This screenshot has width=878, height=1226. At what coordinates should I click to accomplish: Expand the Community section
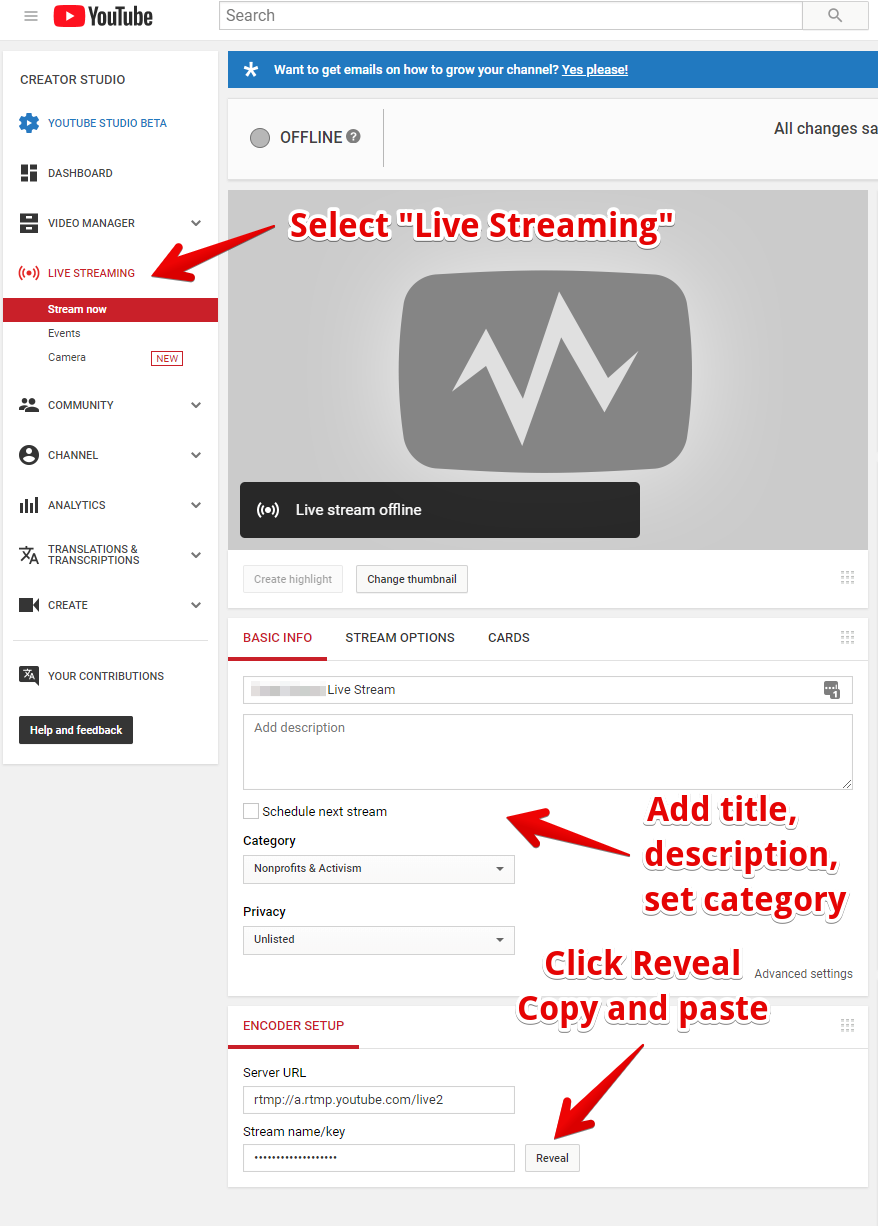(x=196, y=405)
